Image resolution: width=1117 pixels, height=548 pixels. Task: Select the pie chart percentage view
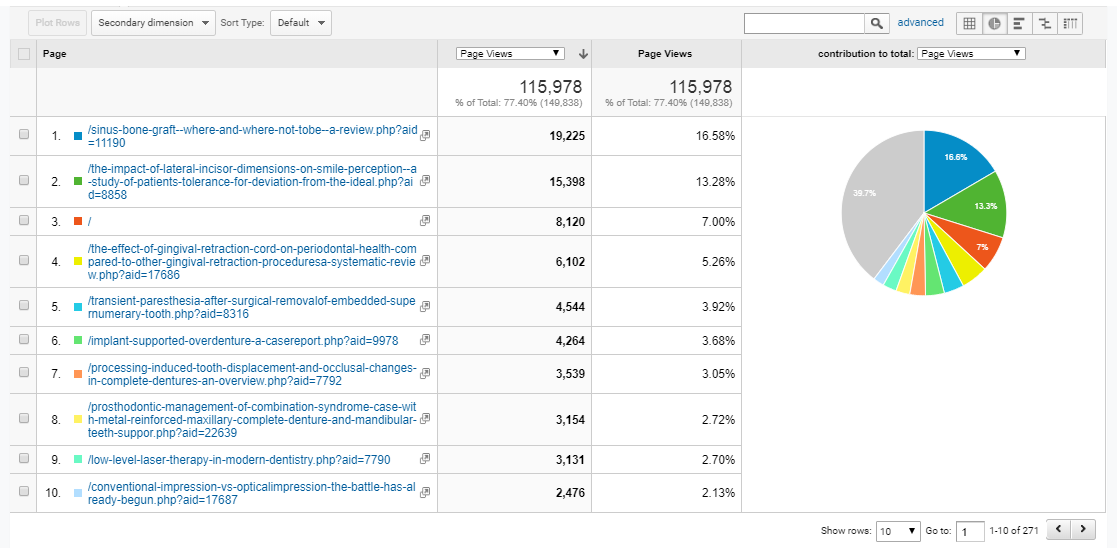(x=995, y=23)
